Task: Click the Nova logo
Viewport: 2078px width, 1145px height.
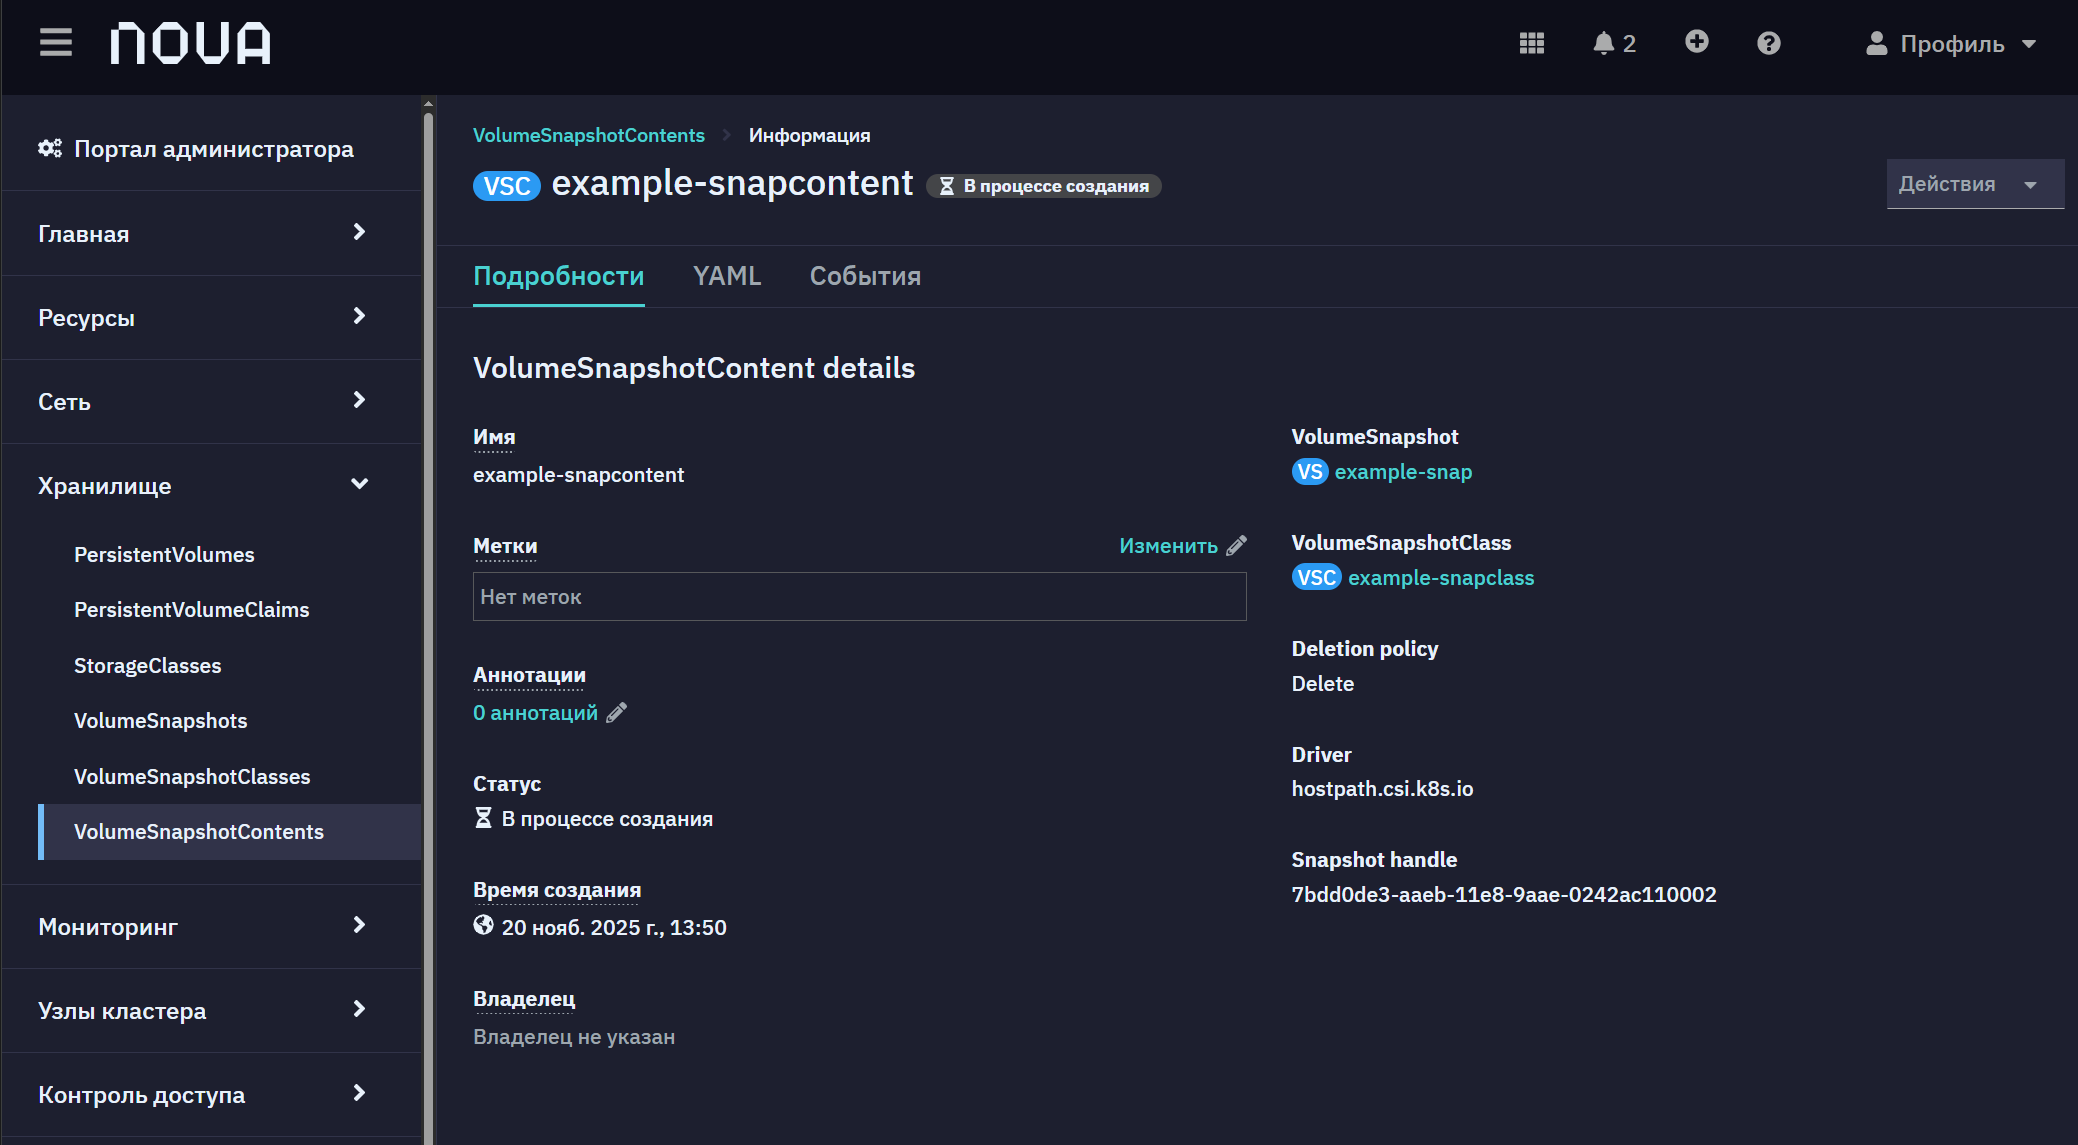Action: [190, 43]
